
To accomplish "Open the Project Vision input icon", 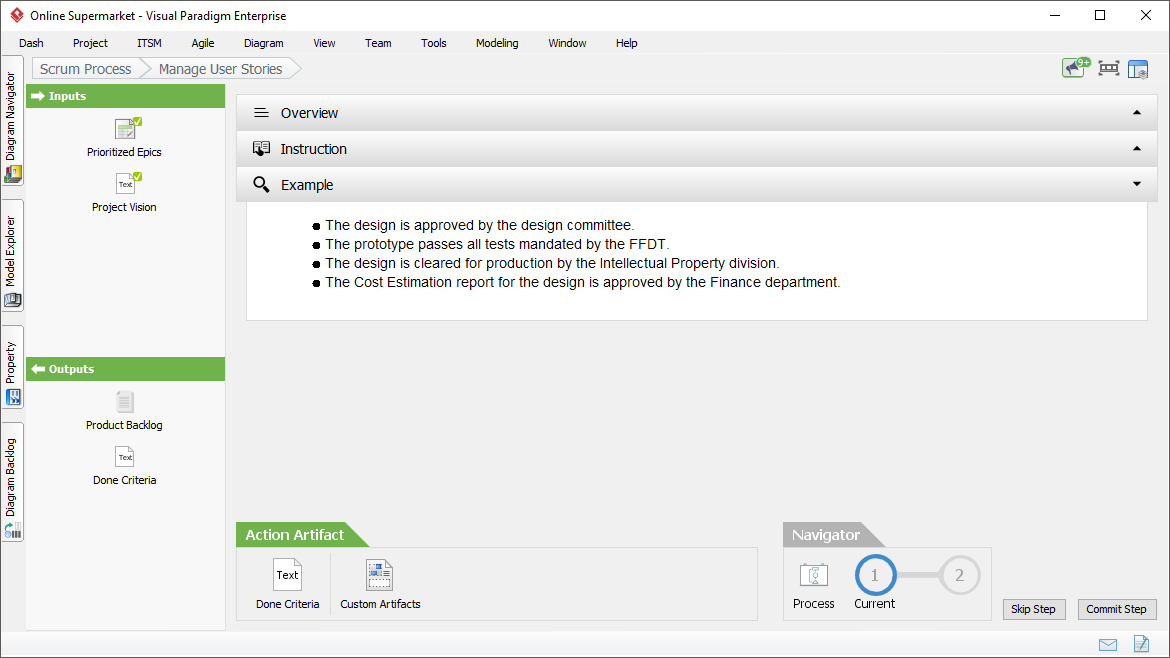I will (128, 184).
